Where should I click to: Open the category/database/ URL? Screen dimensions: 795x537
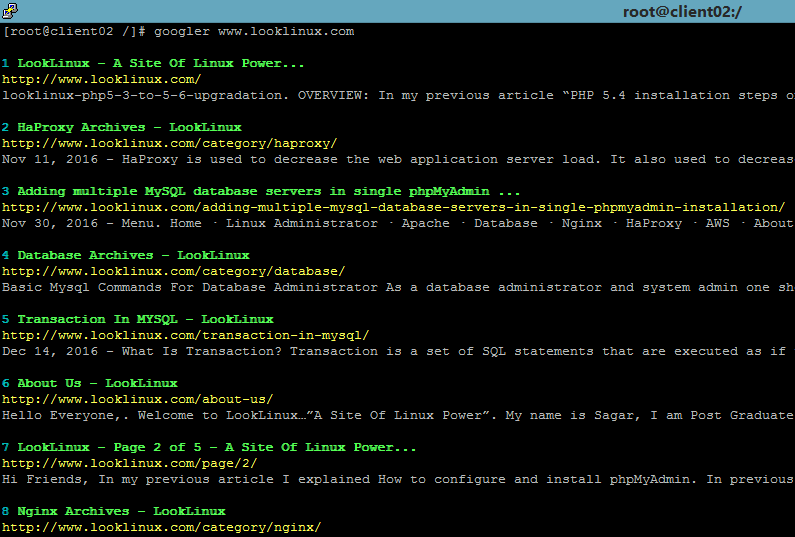[173, 271]
